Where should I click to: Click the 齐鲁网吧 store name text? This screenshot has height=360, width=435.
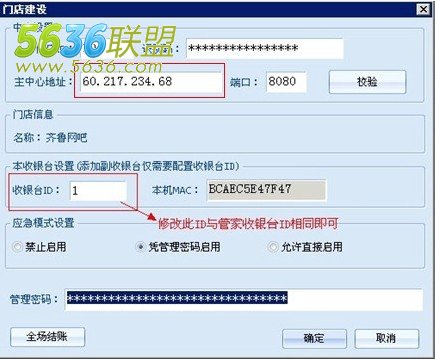click(x=66, y=137)
